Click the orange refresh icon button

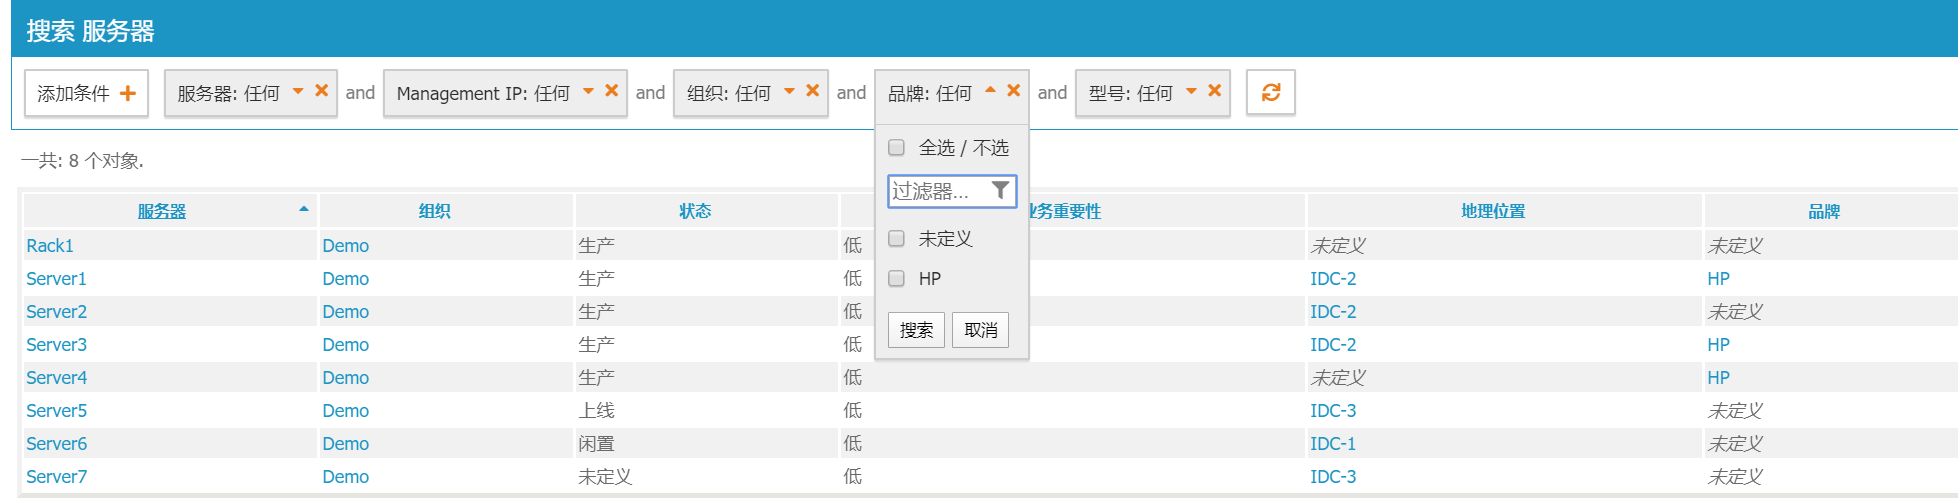point(1270,93)
